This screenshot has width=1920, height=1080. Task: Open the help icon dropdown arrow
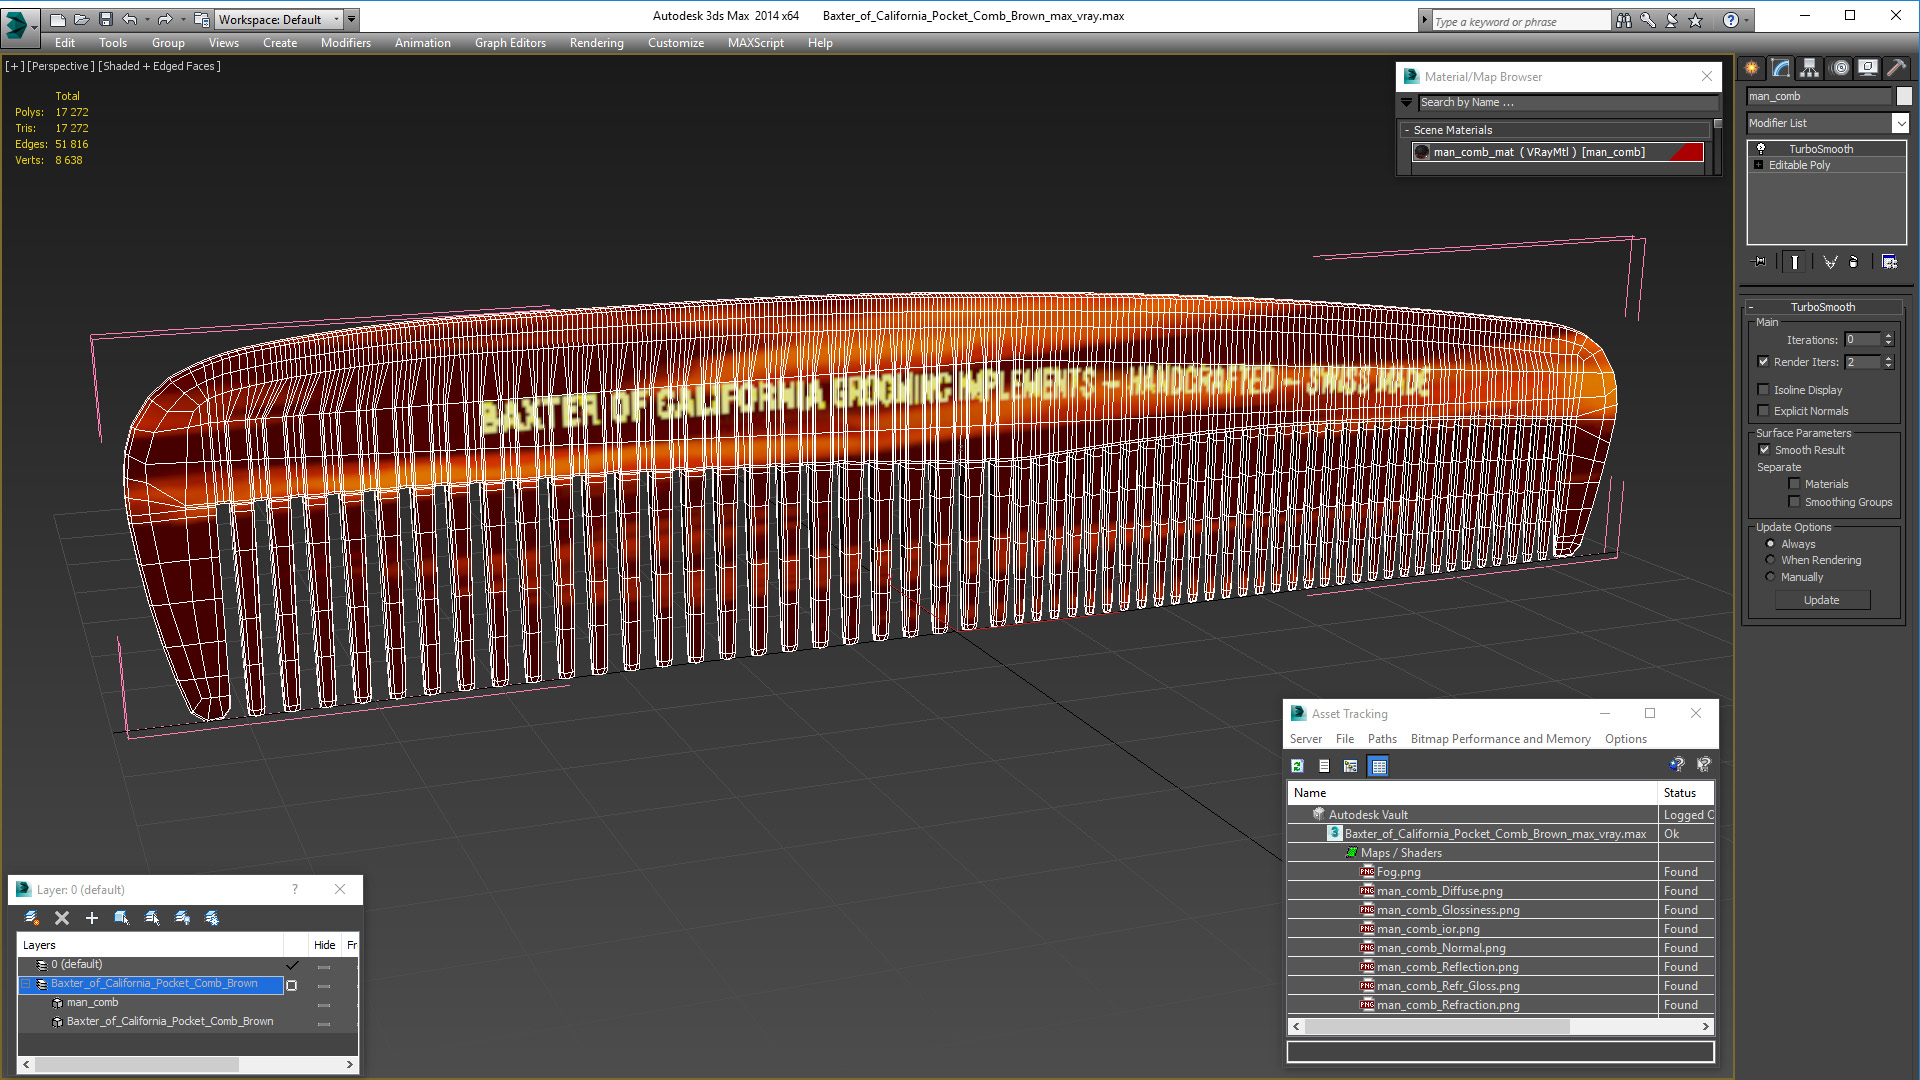[1747, 20]
